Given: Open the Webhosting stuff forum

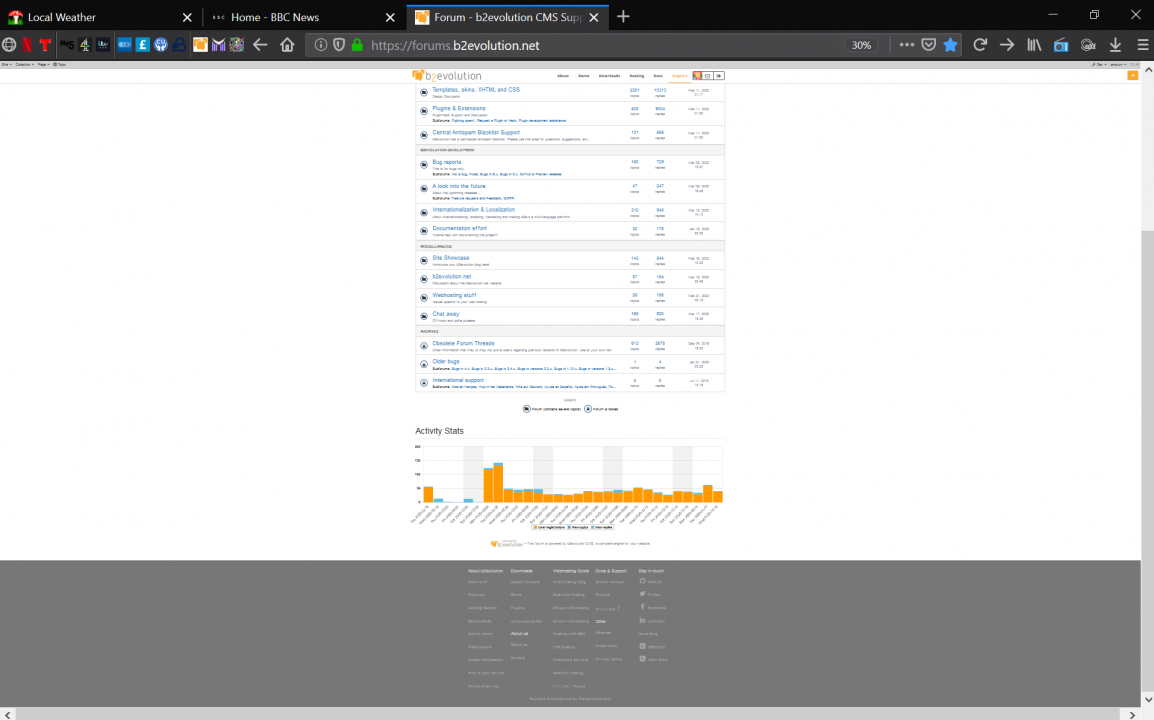Looking at the screenshot, I should pyautogui.click(x=454, y=295).
